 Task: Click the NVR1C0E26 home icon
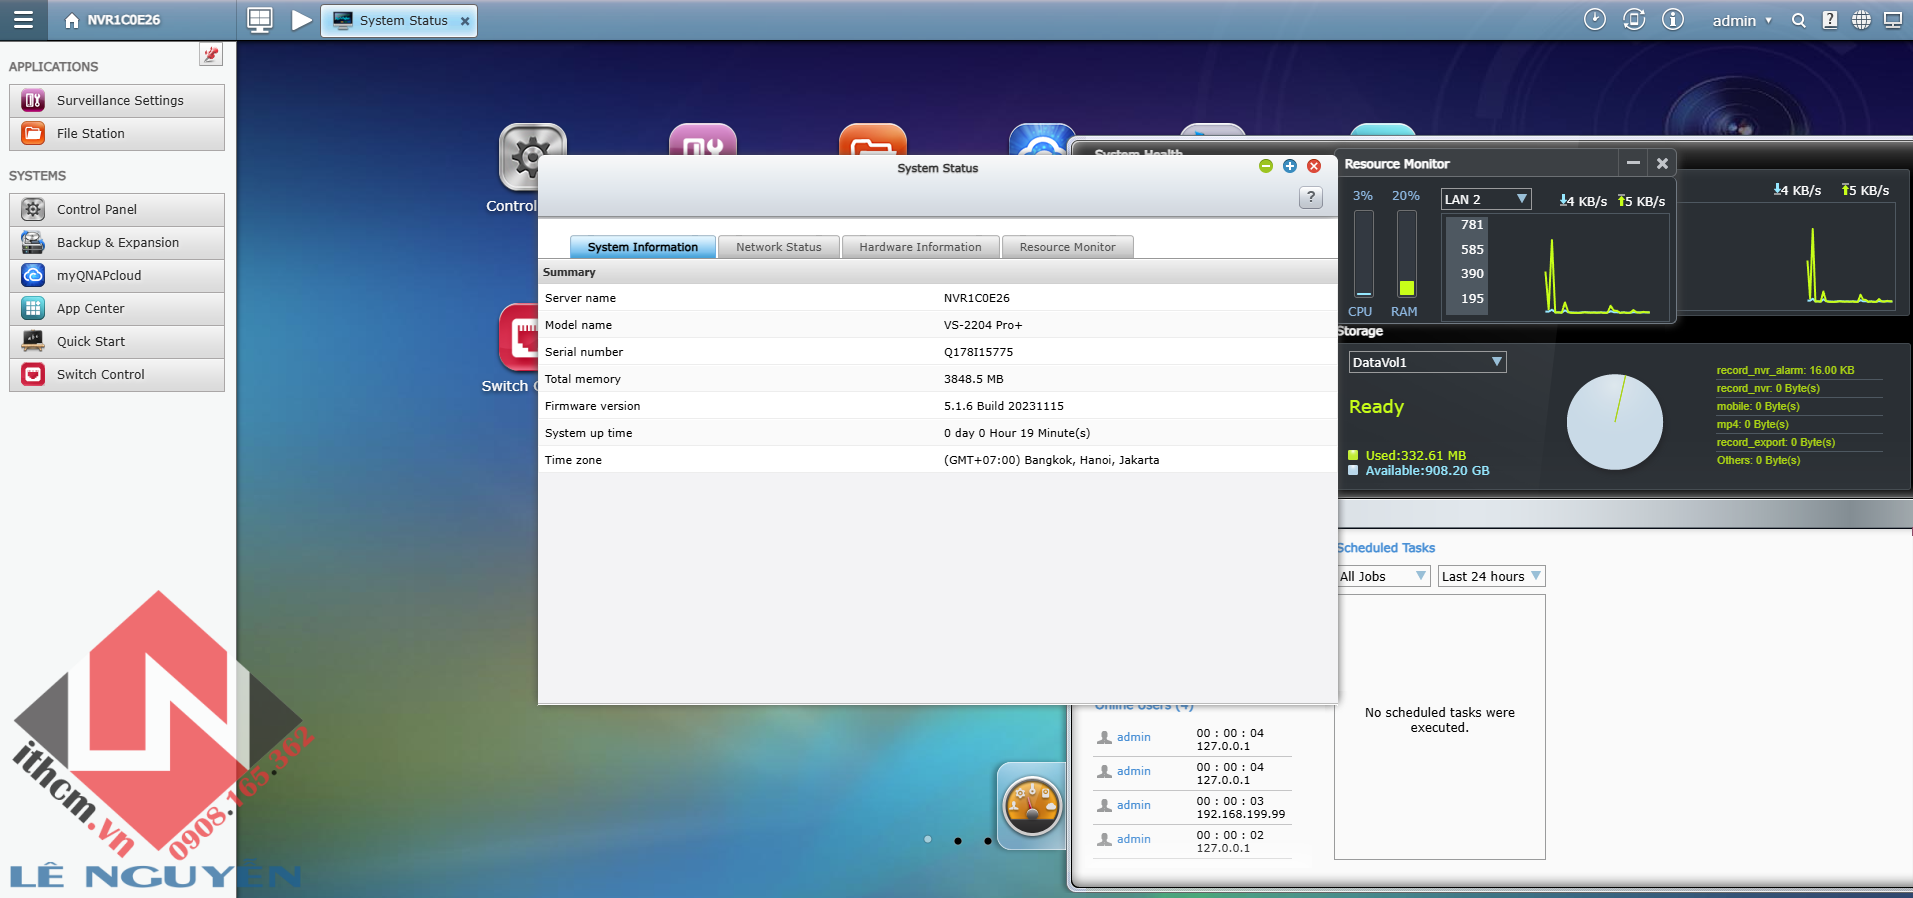click(x=72, y=20)
